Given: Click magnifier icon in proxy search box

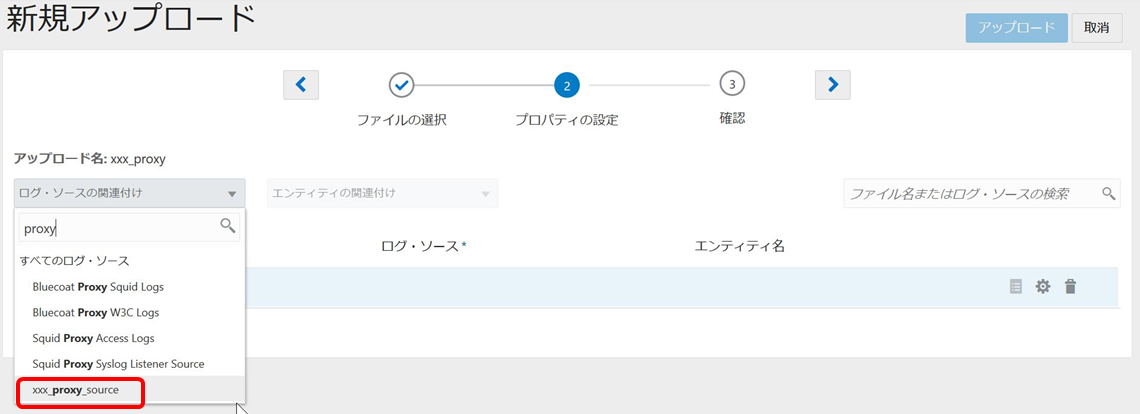Looking at the screenshot, I should tap(228, 226).
